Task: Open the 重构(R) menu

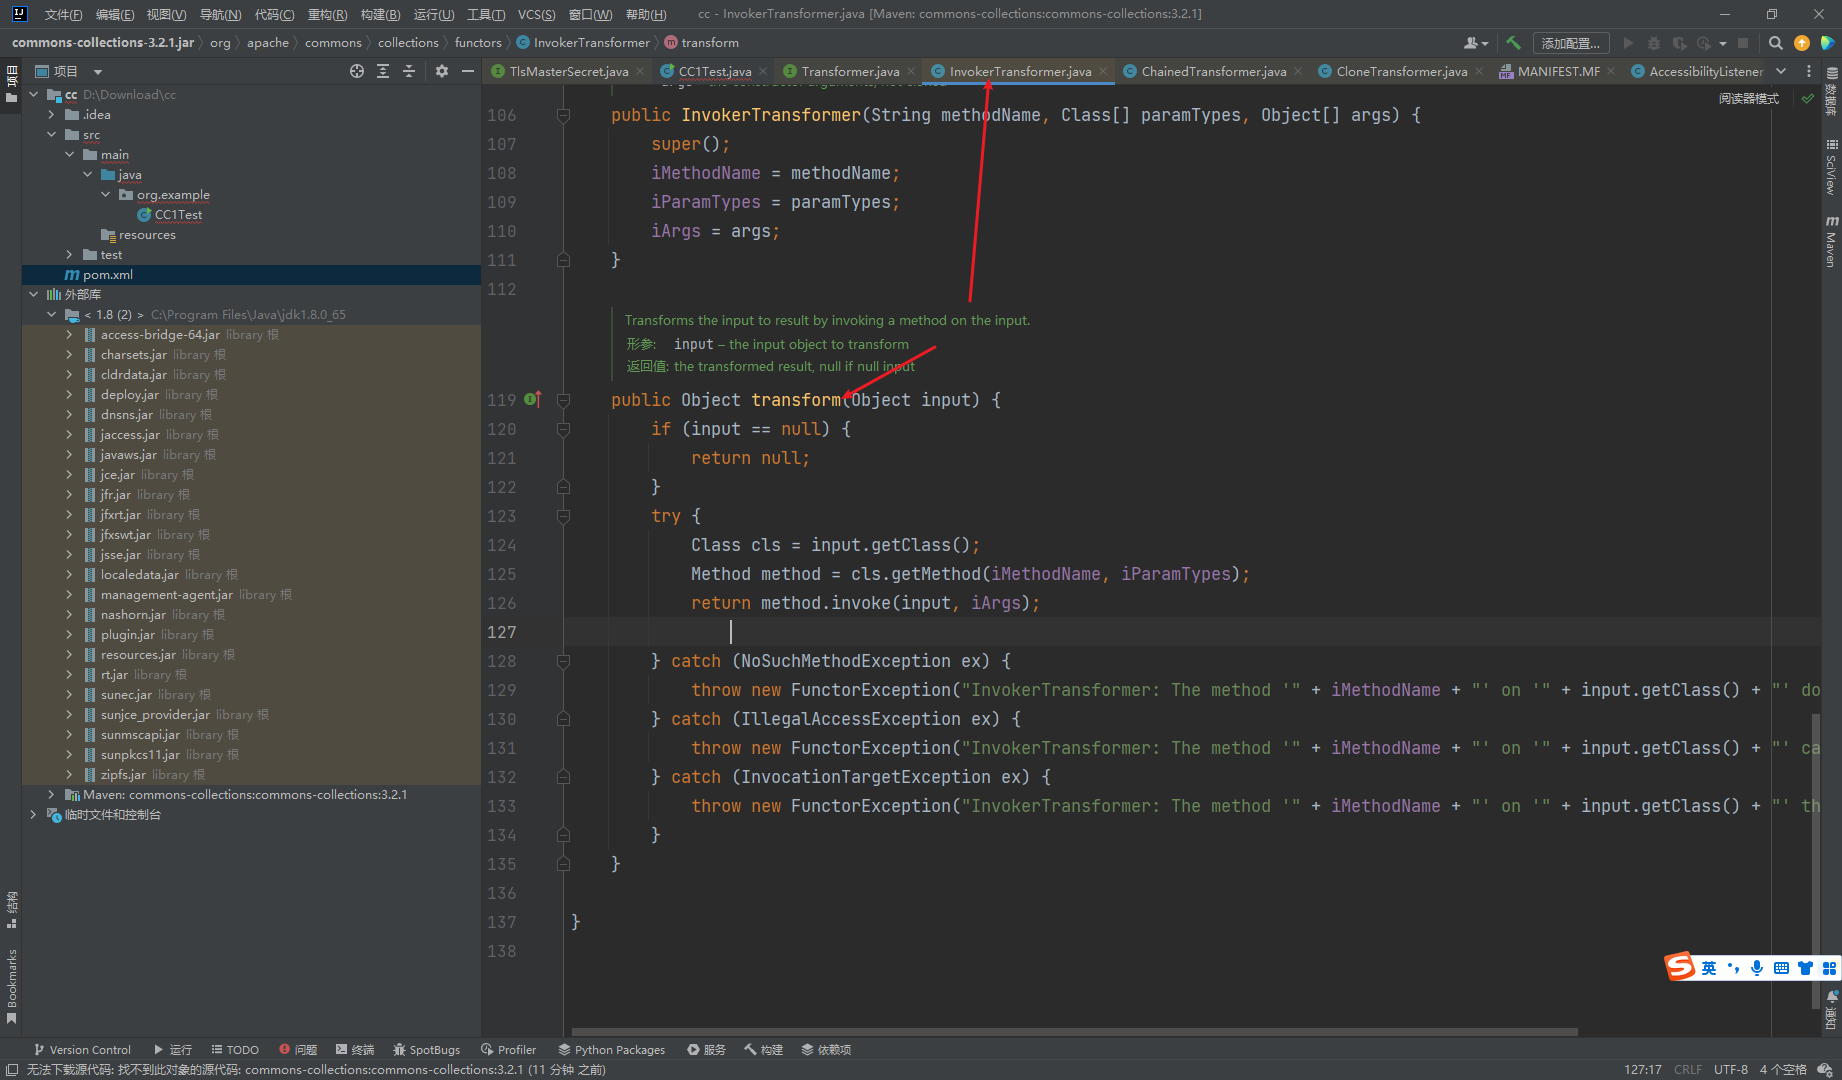Action: tap(327, 14)
